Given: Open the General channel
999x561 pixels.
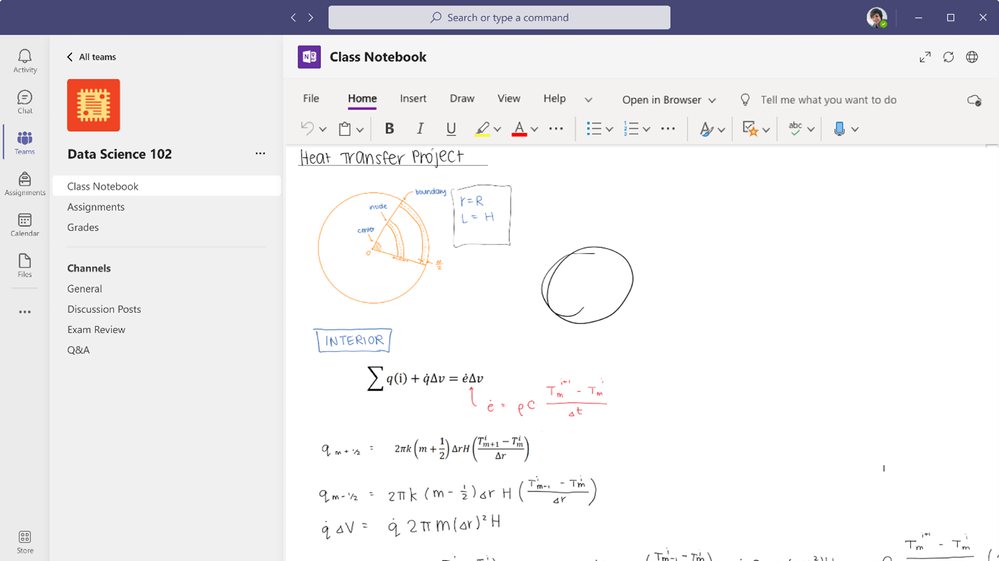Looking at the screenshot, I should (x=84, y=288).
